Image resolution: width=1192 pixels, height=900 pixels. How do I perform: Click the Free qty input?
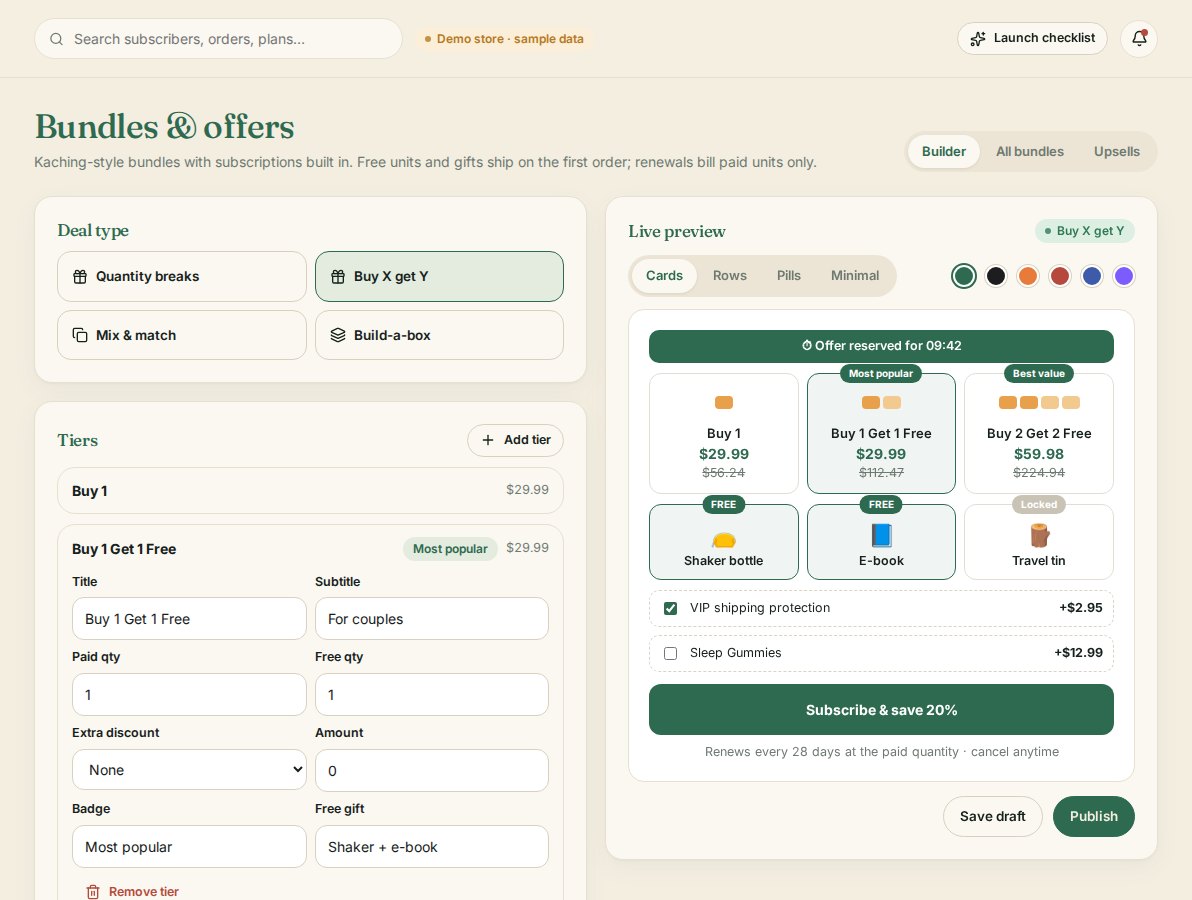point(432,695)
